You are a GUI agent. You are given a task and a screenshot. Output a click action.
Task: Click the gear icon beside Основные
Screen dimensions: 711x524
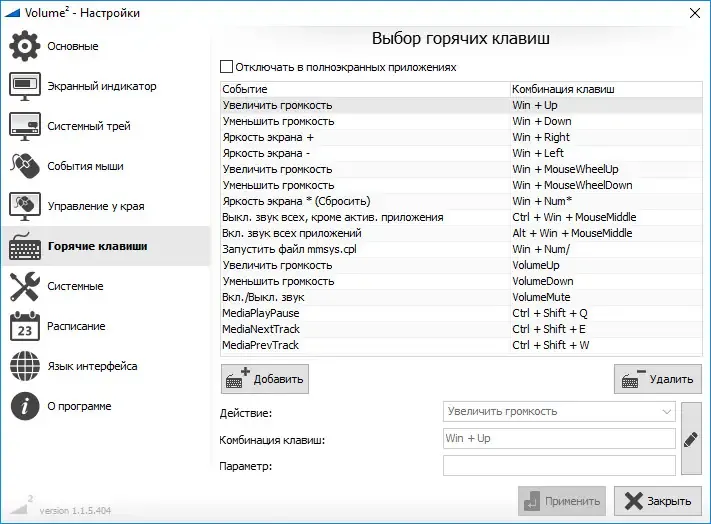(24, 46)
